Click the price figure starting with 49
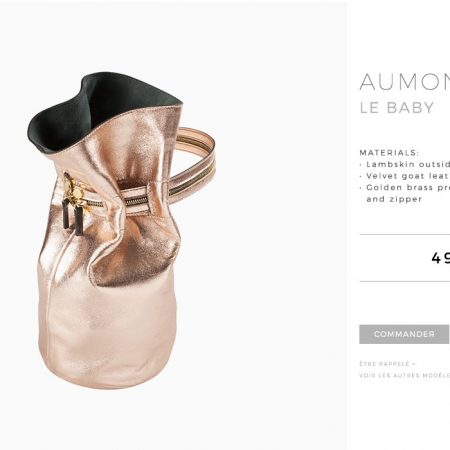 (x=441, y=258)
